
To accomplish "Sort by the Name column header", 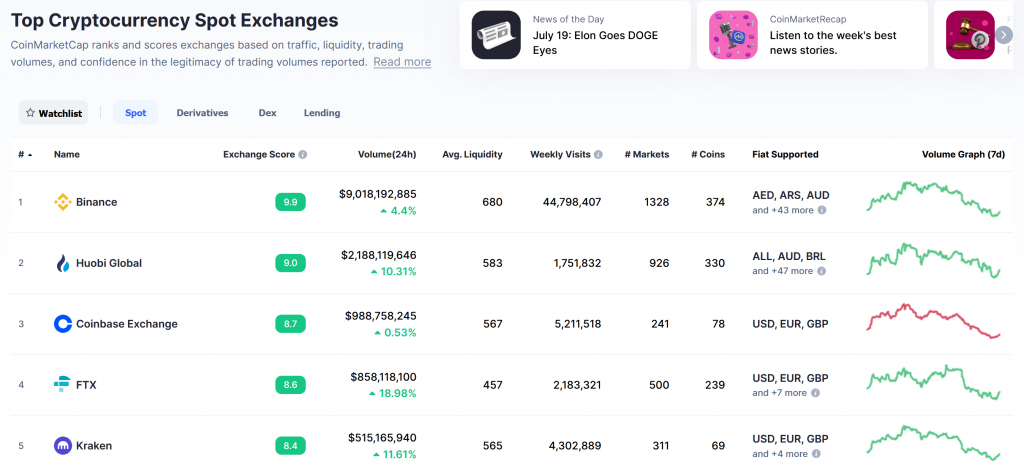I will tap(67, 155).
